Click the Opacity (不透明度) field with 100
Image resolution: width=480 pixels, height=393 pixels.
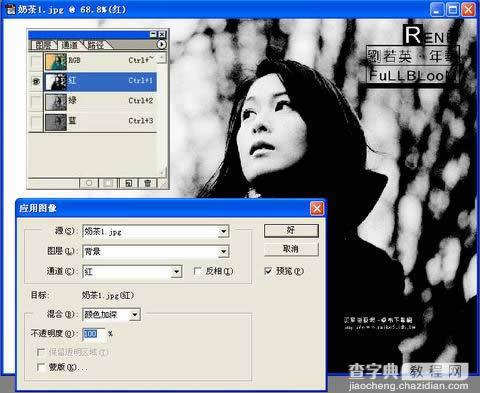[94, 334]
